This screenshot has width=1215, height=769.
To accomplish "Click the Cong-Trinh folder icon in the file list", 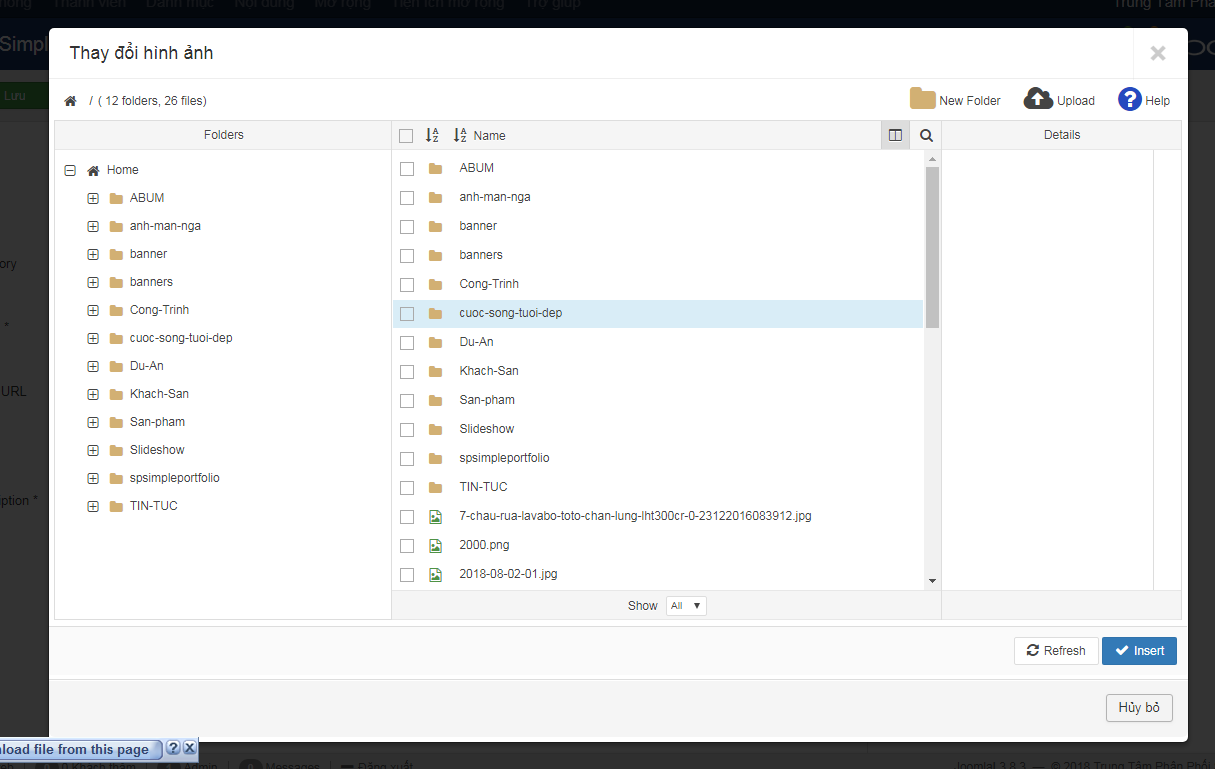I will click(435, 284).
